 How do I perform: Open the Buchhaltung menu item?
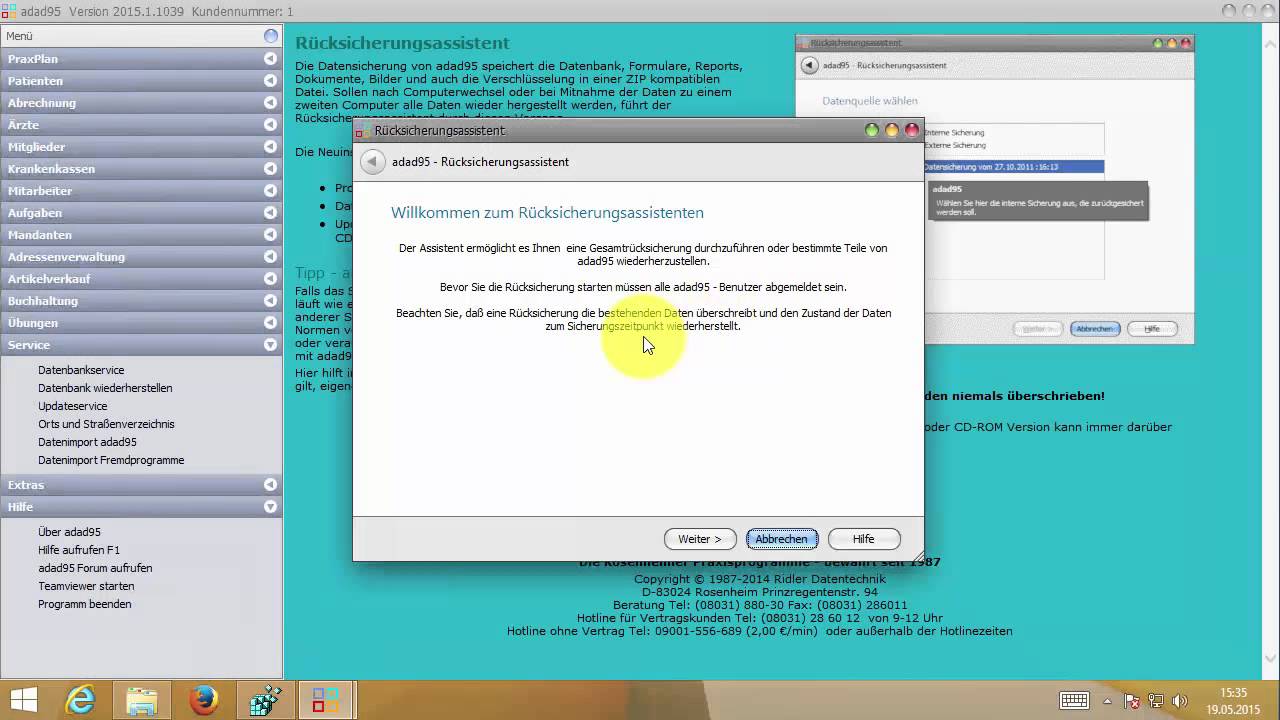[141, 301]
